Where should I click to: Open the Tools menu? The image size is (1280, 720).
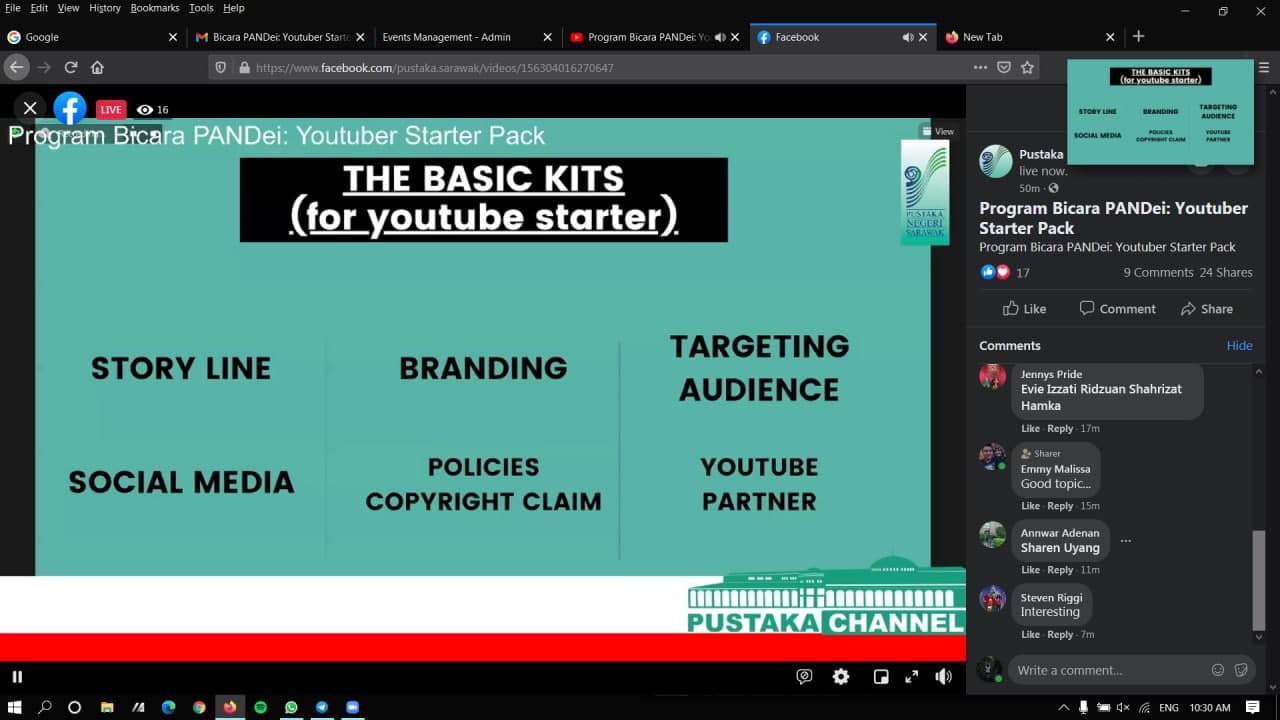(201, 8)
